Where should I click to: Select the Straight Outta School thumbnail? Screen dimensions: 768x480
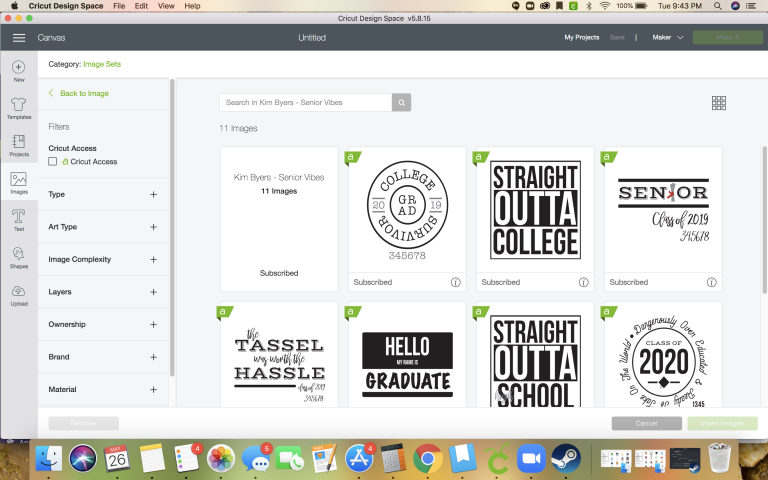[535, 355]
